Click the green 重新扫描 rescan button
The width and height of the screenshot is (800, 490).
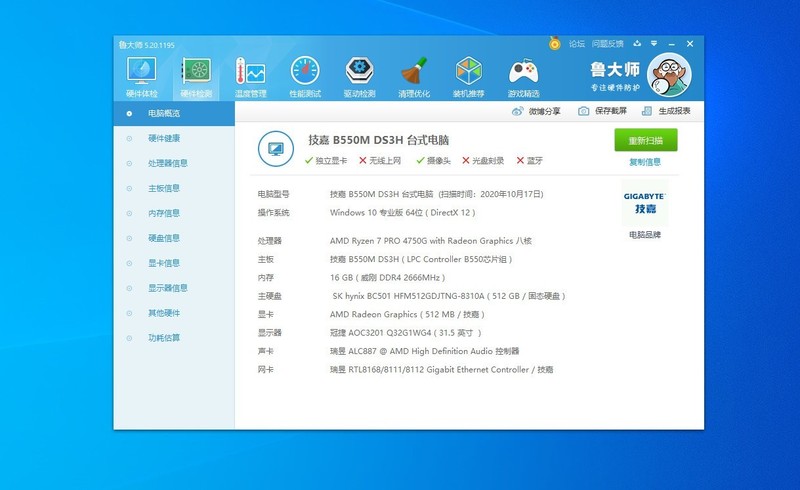pos(646,140)
